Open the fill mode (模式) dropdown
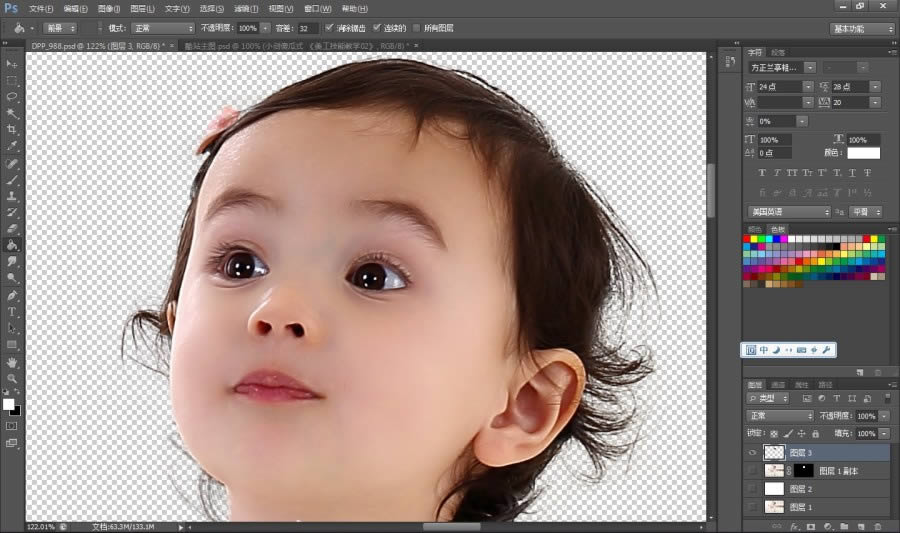900x533 pixels. 163,28
